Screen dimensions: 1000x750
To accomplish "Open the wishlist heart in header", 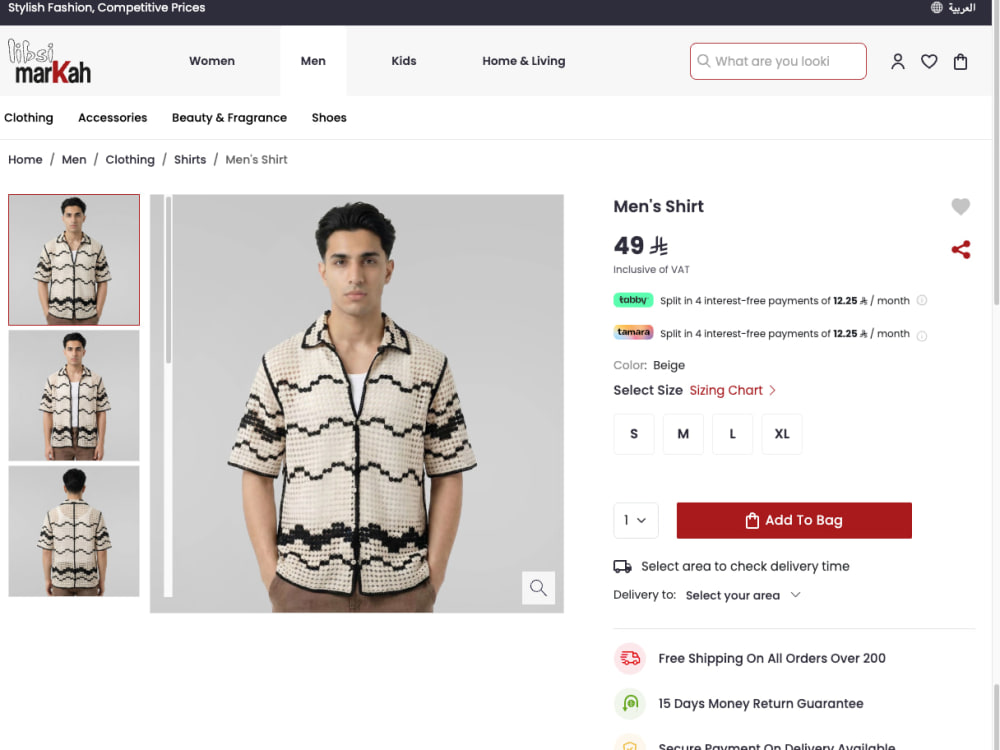I will [929, 61].
